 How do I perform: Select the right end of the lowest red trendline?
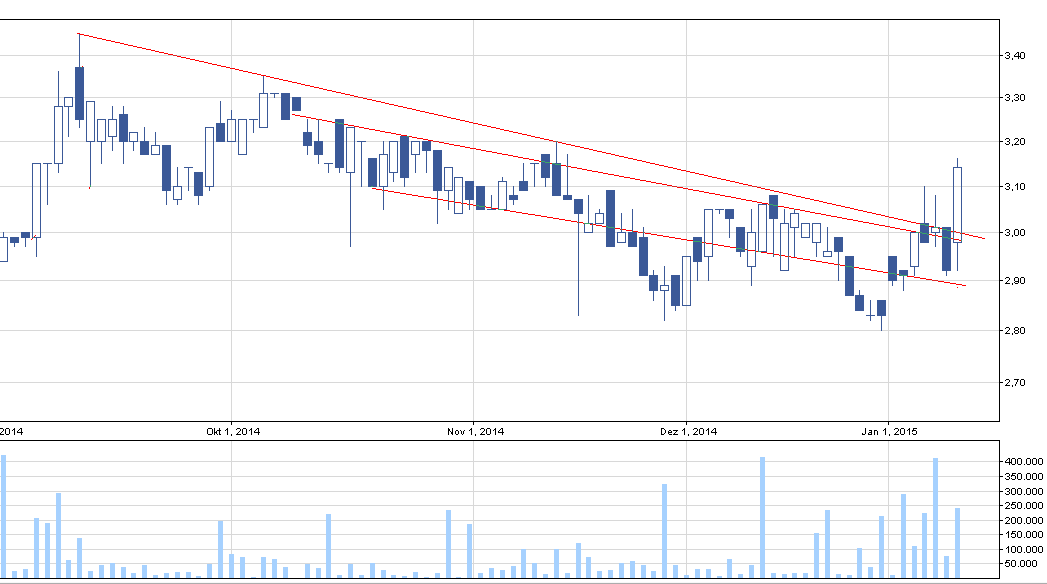tap(965, 287)
